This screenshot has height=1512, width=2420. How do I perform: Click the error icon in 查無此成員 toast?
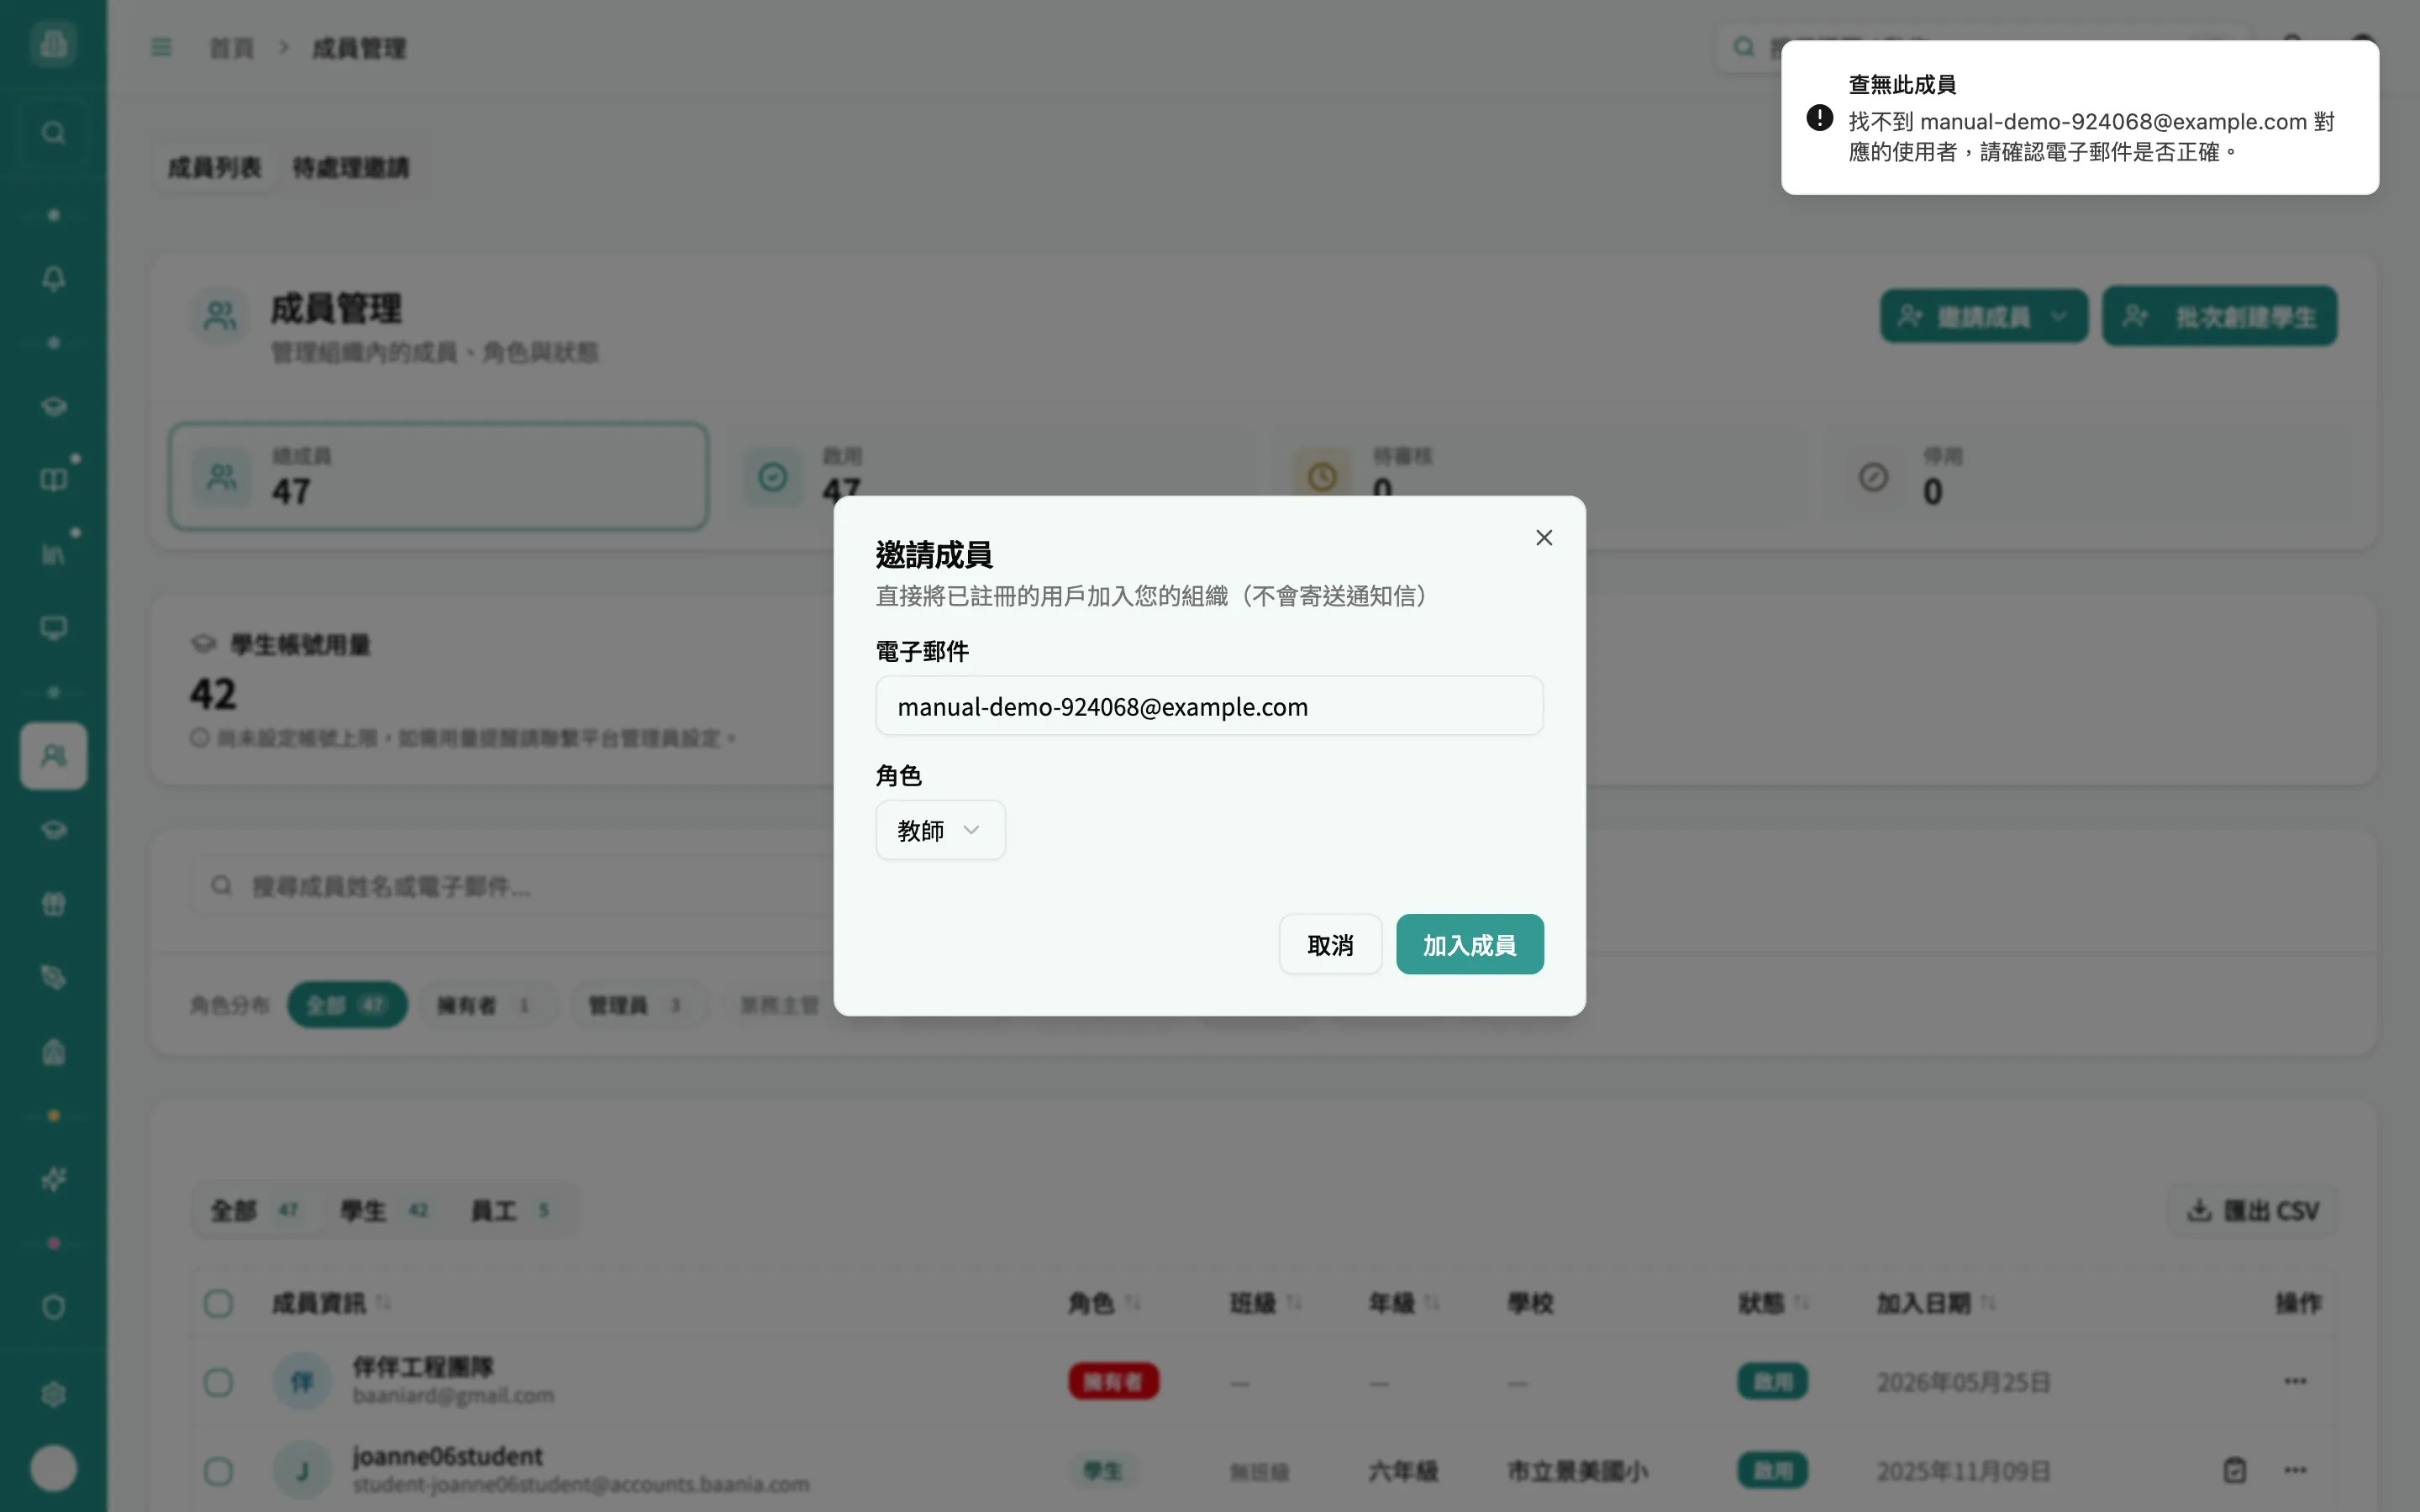point(1819,118)
